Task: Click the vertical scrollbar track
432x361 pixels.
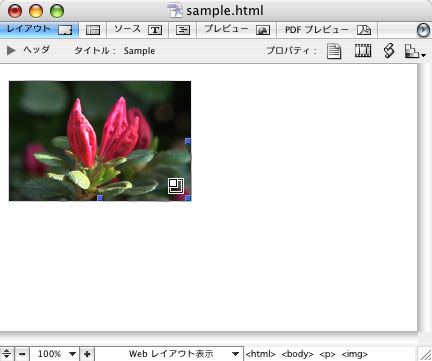Action: point(425,197)
